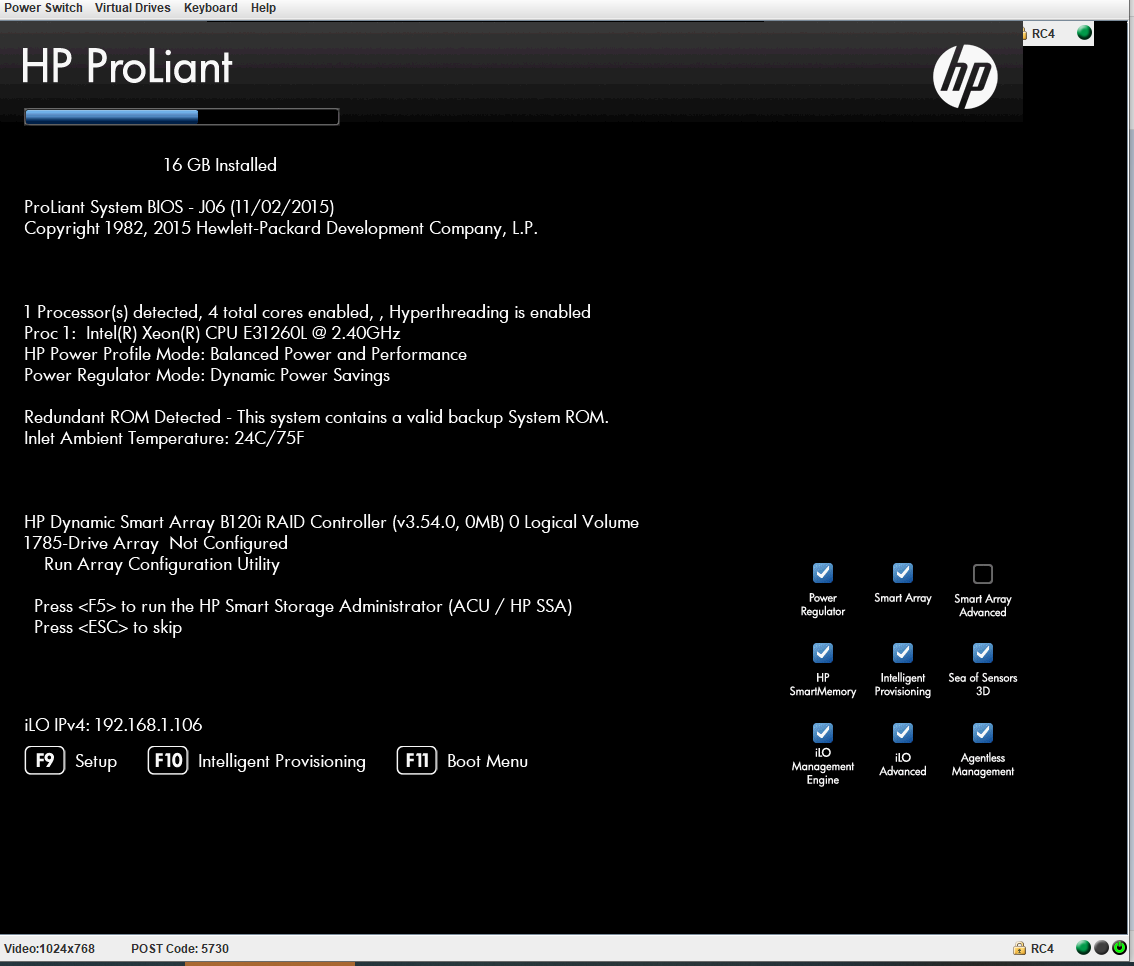Click the HP SmartMemory checkbox
This screenshot has width=1134, height=966.
(822, 653)
